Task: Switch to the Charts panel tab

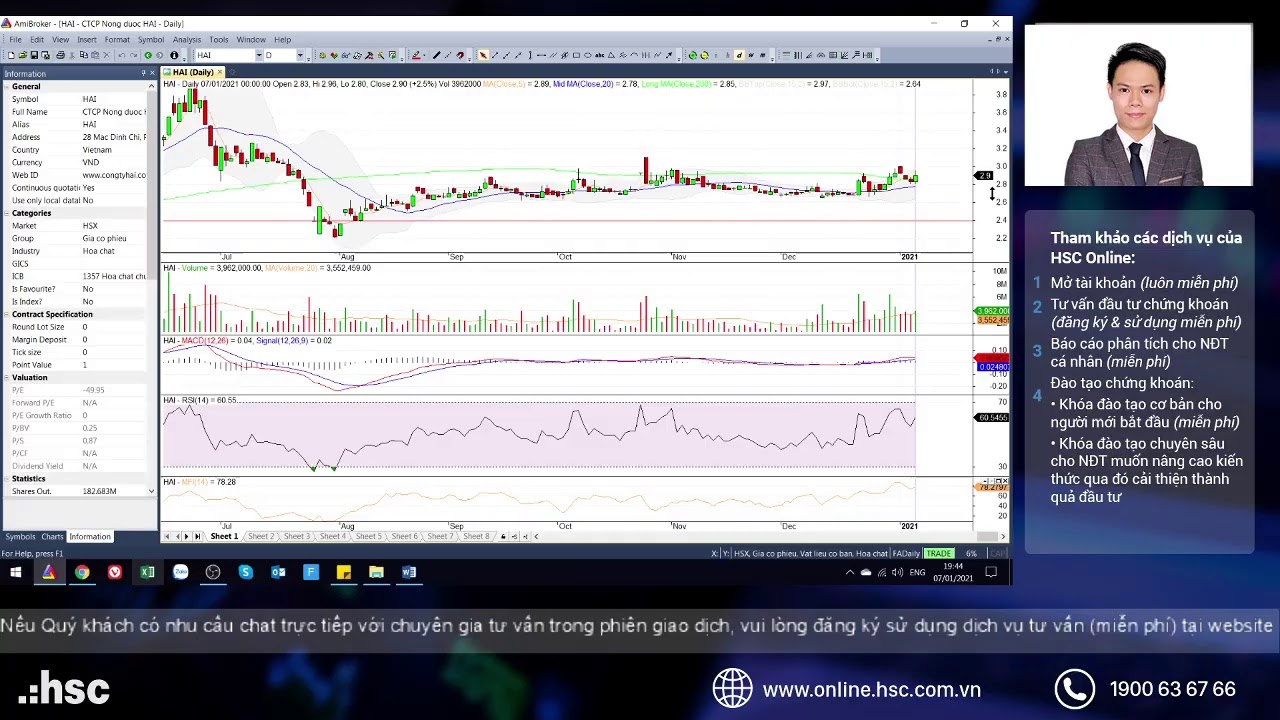Action: [52, 537]
